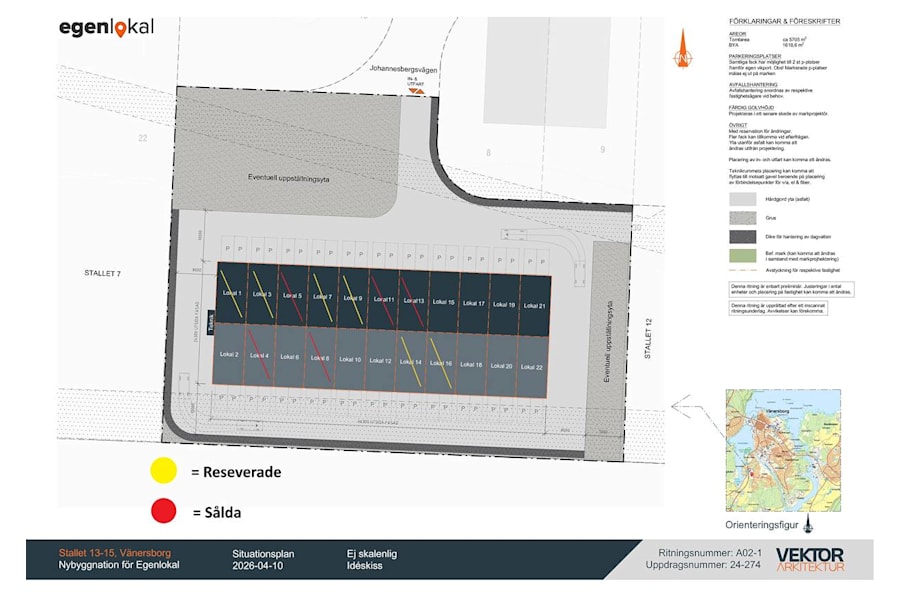
Task: Click the Situationsplan title block text
Action: click(x=263, y=554)
